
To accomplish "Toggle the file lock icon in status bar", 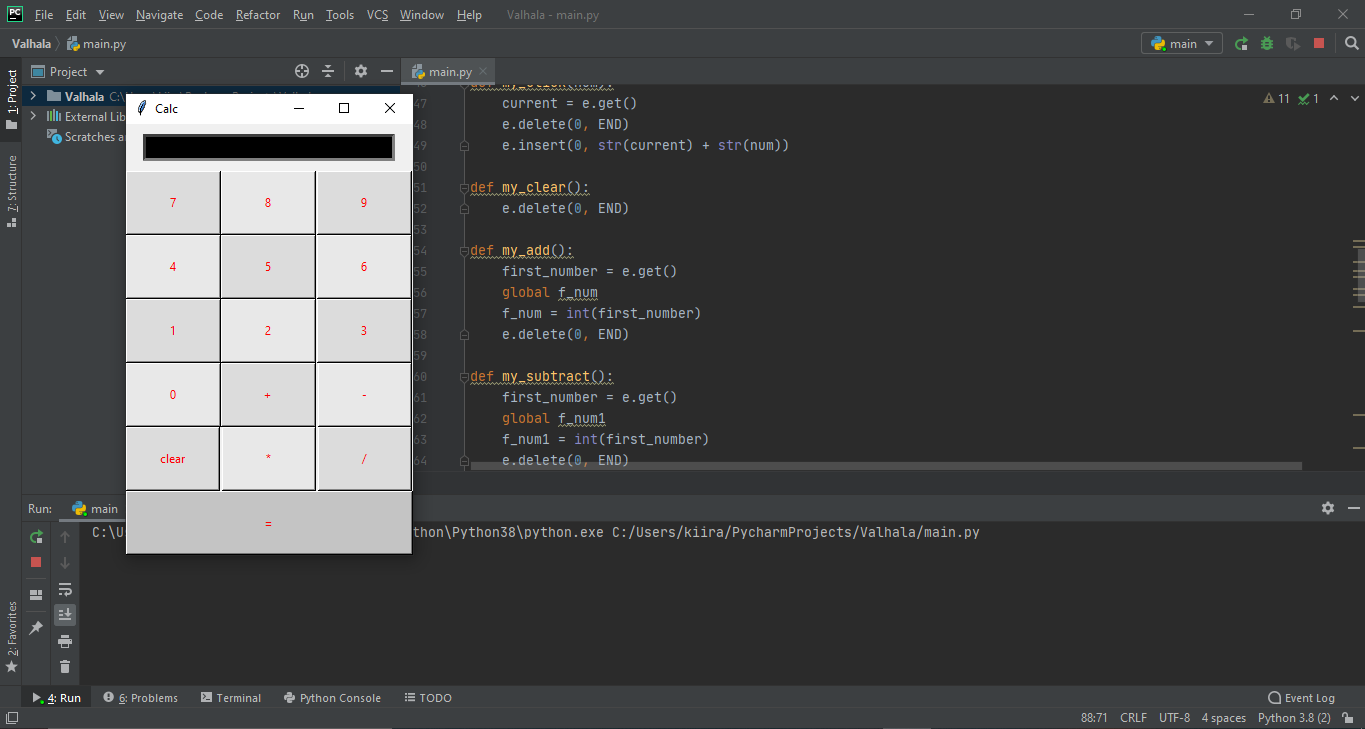I will click(1348, 717).
